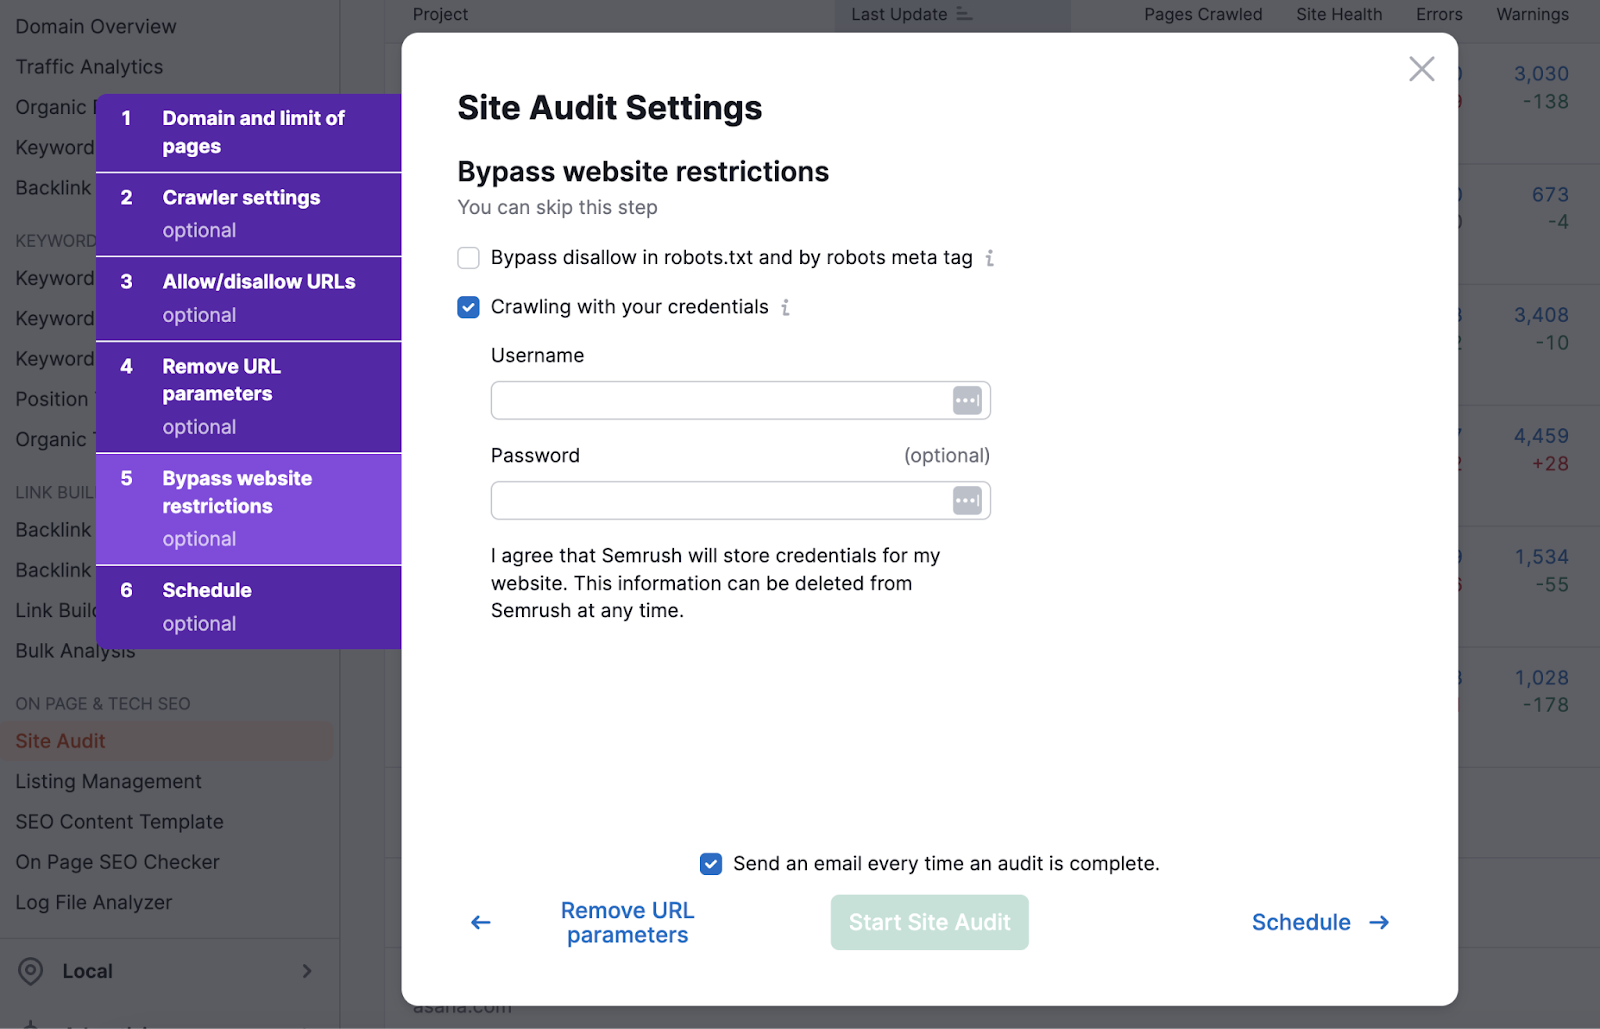
Task: Click the ellipsis icon inside the Password field
Action: (x=965, y=500)
